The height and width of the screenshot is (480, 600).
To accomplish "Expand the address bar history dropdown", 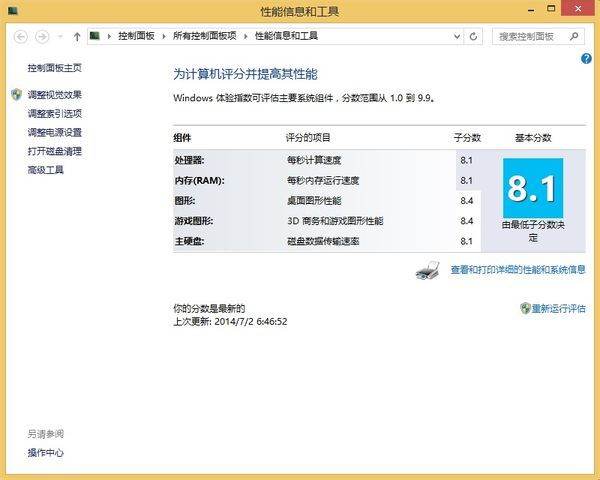I will point(459,36).
